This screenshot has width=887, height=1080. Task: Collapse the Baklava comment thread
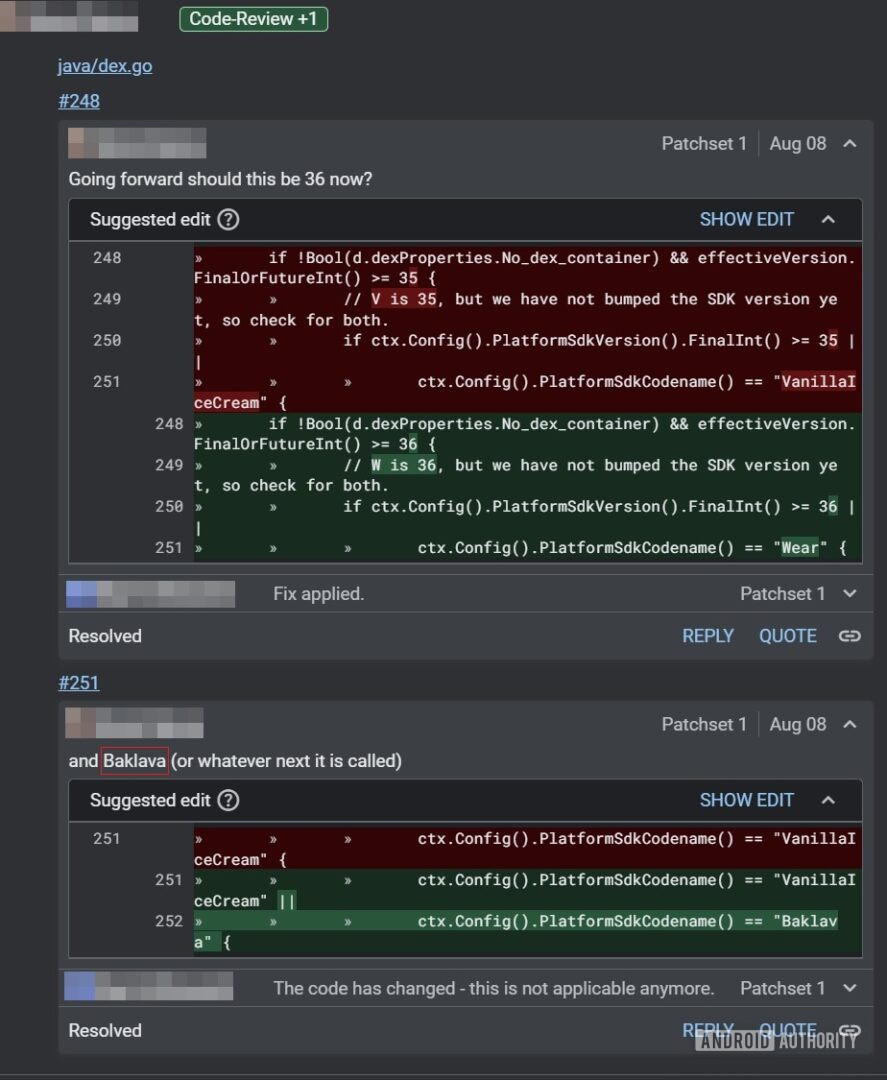point(850,724)
